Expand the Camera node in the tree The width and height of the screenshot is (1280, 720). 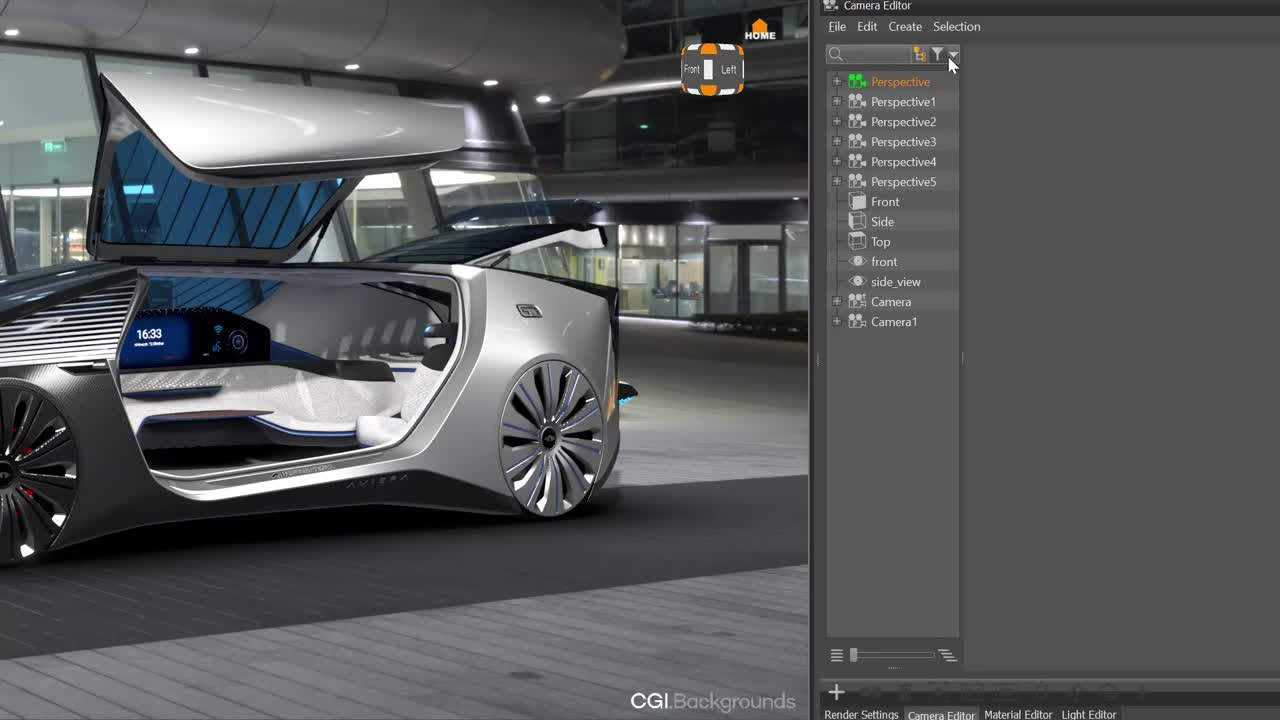click(837, 301)
